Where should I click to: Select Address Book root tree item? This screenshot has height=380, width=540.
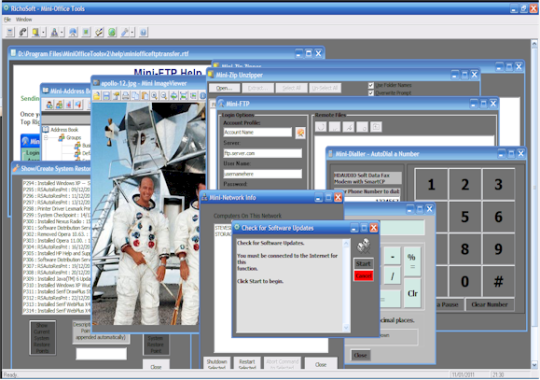point(64,130)
